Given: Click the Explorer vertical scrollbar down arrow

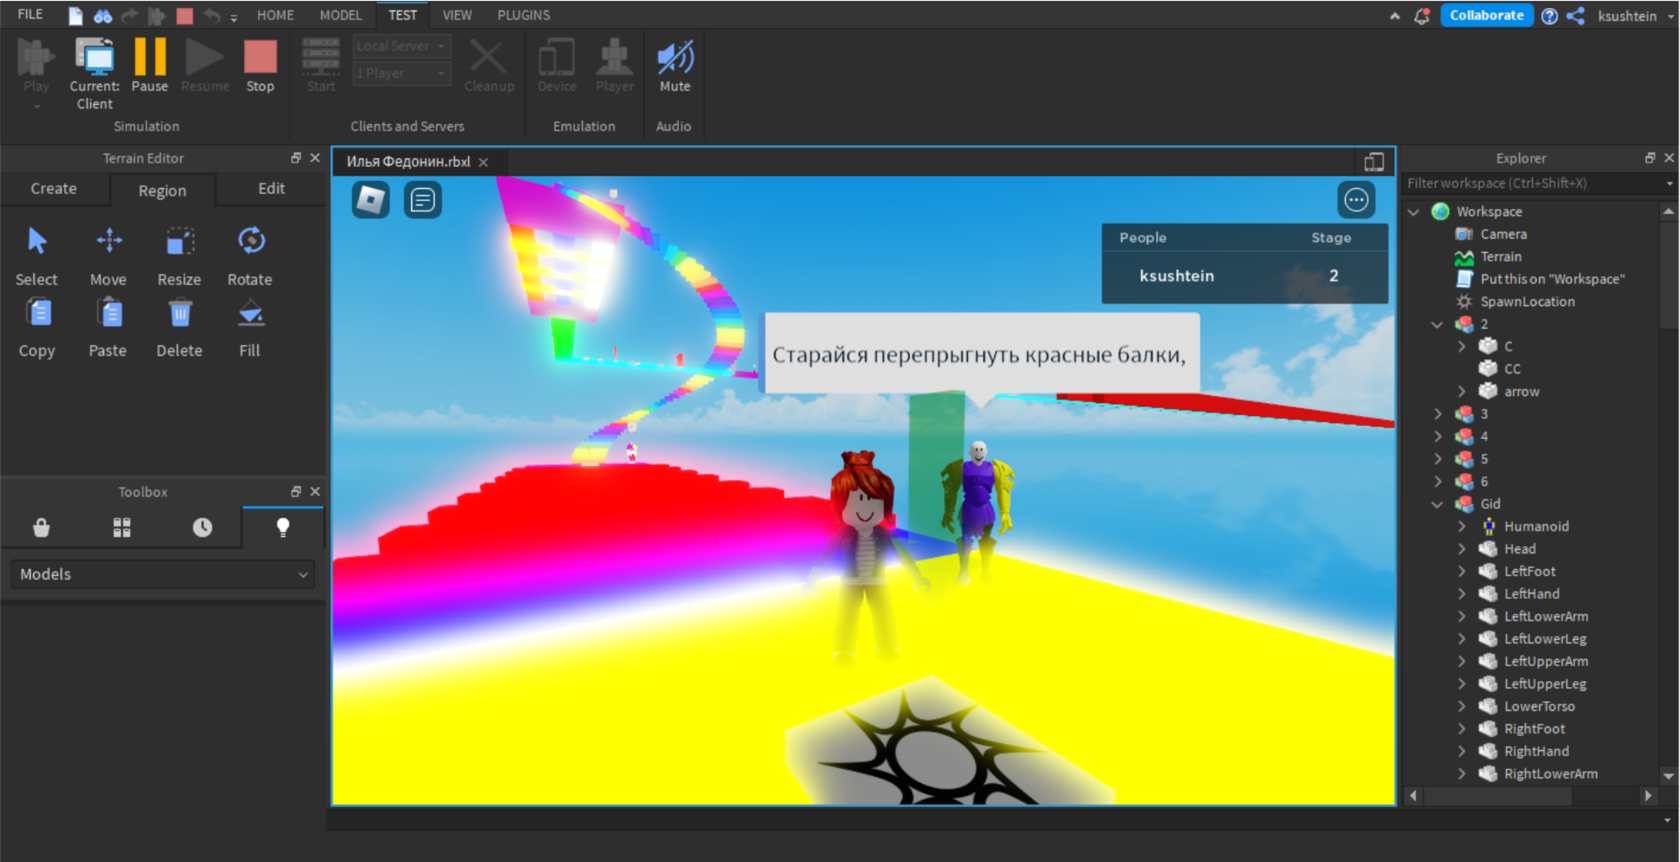Looking at the screenshot, I should coord(1668,776).
